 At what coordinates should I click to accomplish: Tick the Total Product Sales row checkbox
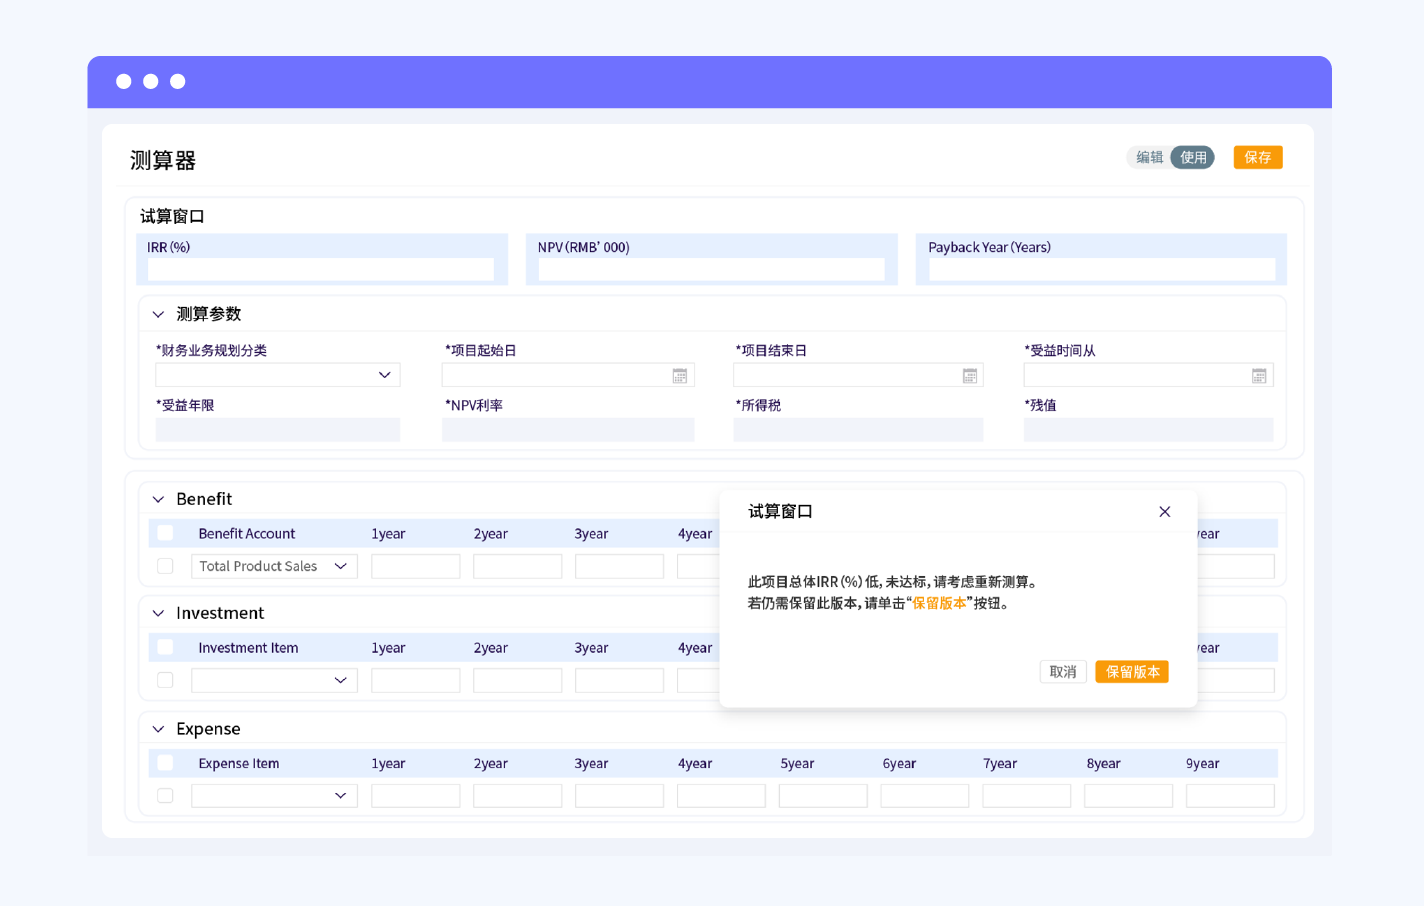click(x=166, y=566)
